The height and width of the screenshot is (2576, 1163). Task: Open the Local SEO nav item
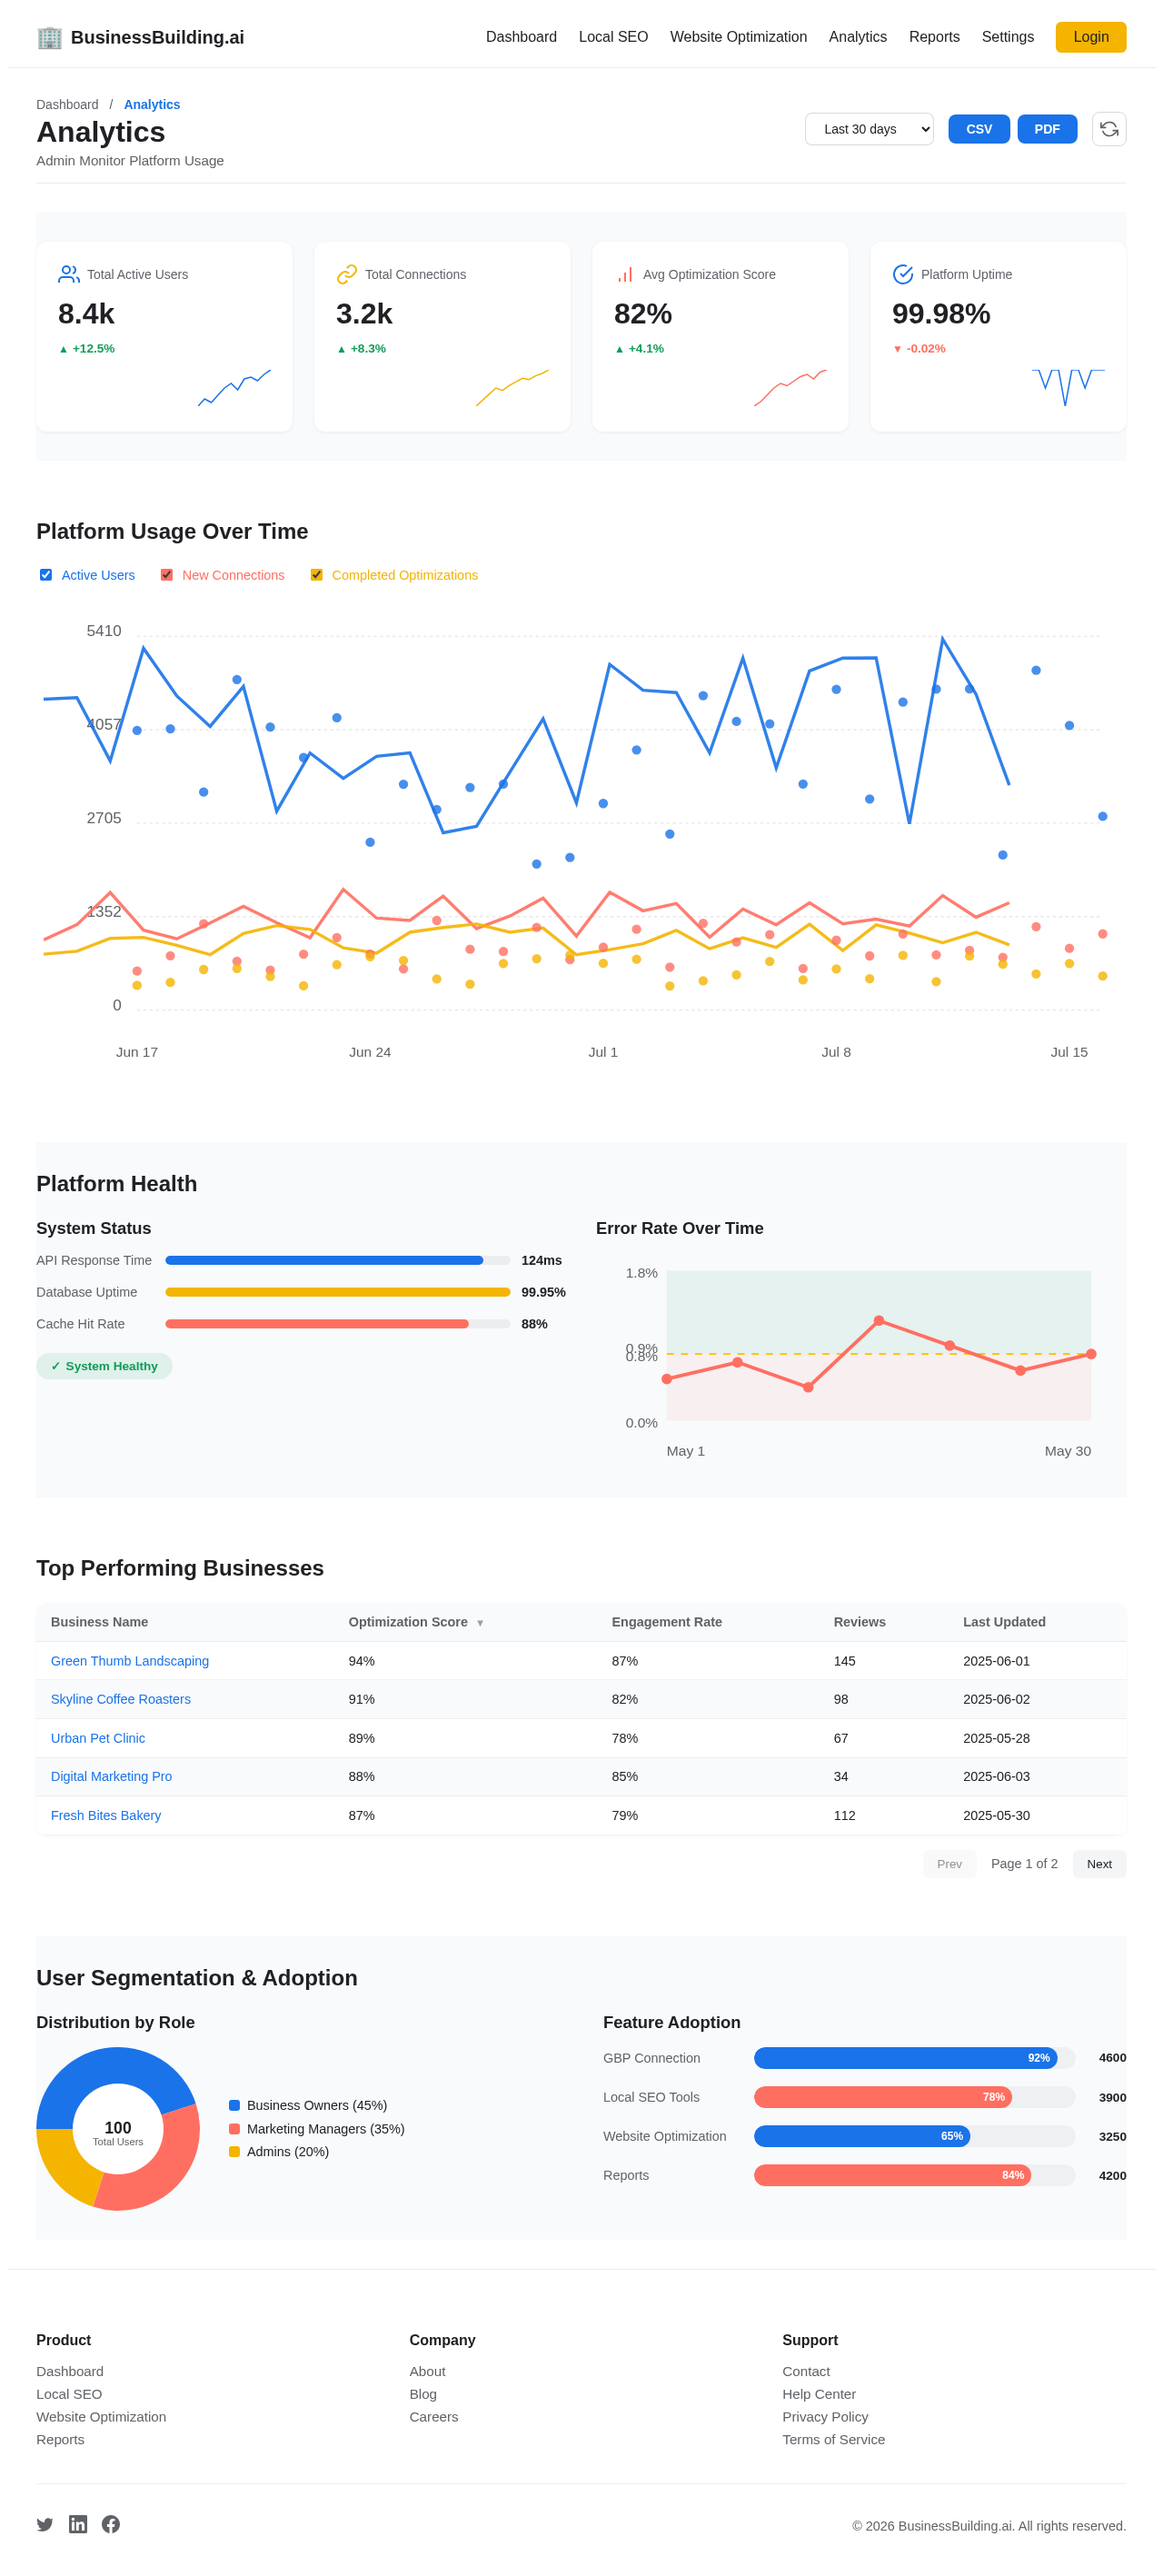pos(613,37)
